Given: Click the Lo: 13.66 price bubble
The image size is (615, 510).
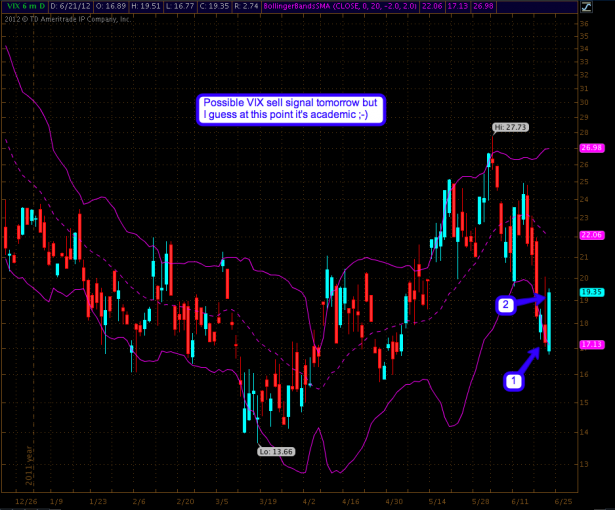Looking at the screenshot, I should (x=274, y=451).
